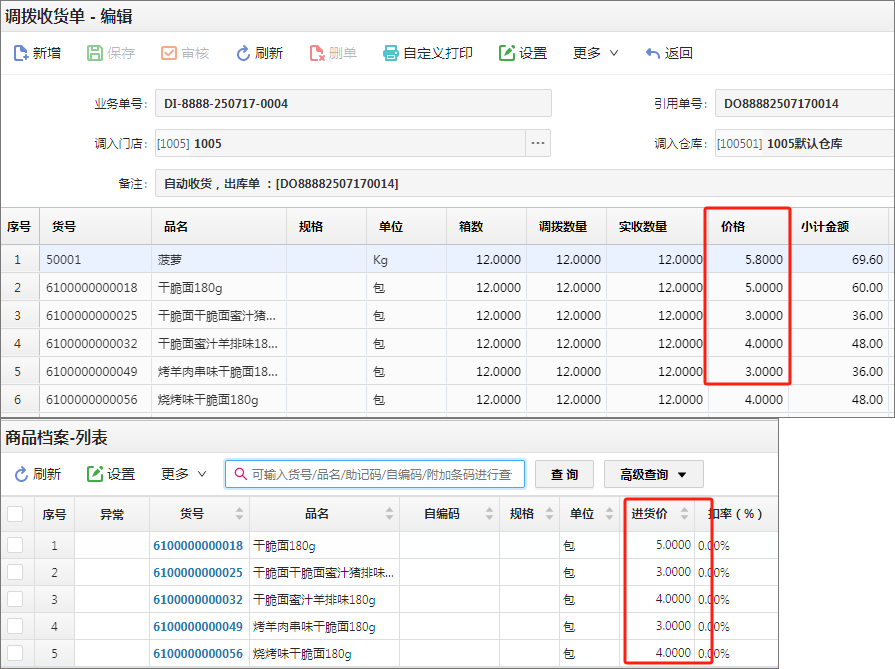
Task: Sort product list by 品名 column arrows
Action: 389,514
